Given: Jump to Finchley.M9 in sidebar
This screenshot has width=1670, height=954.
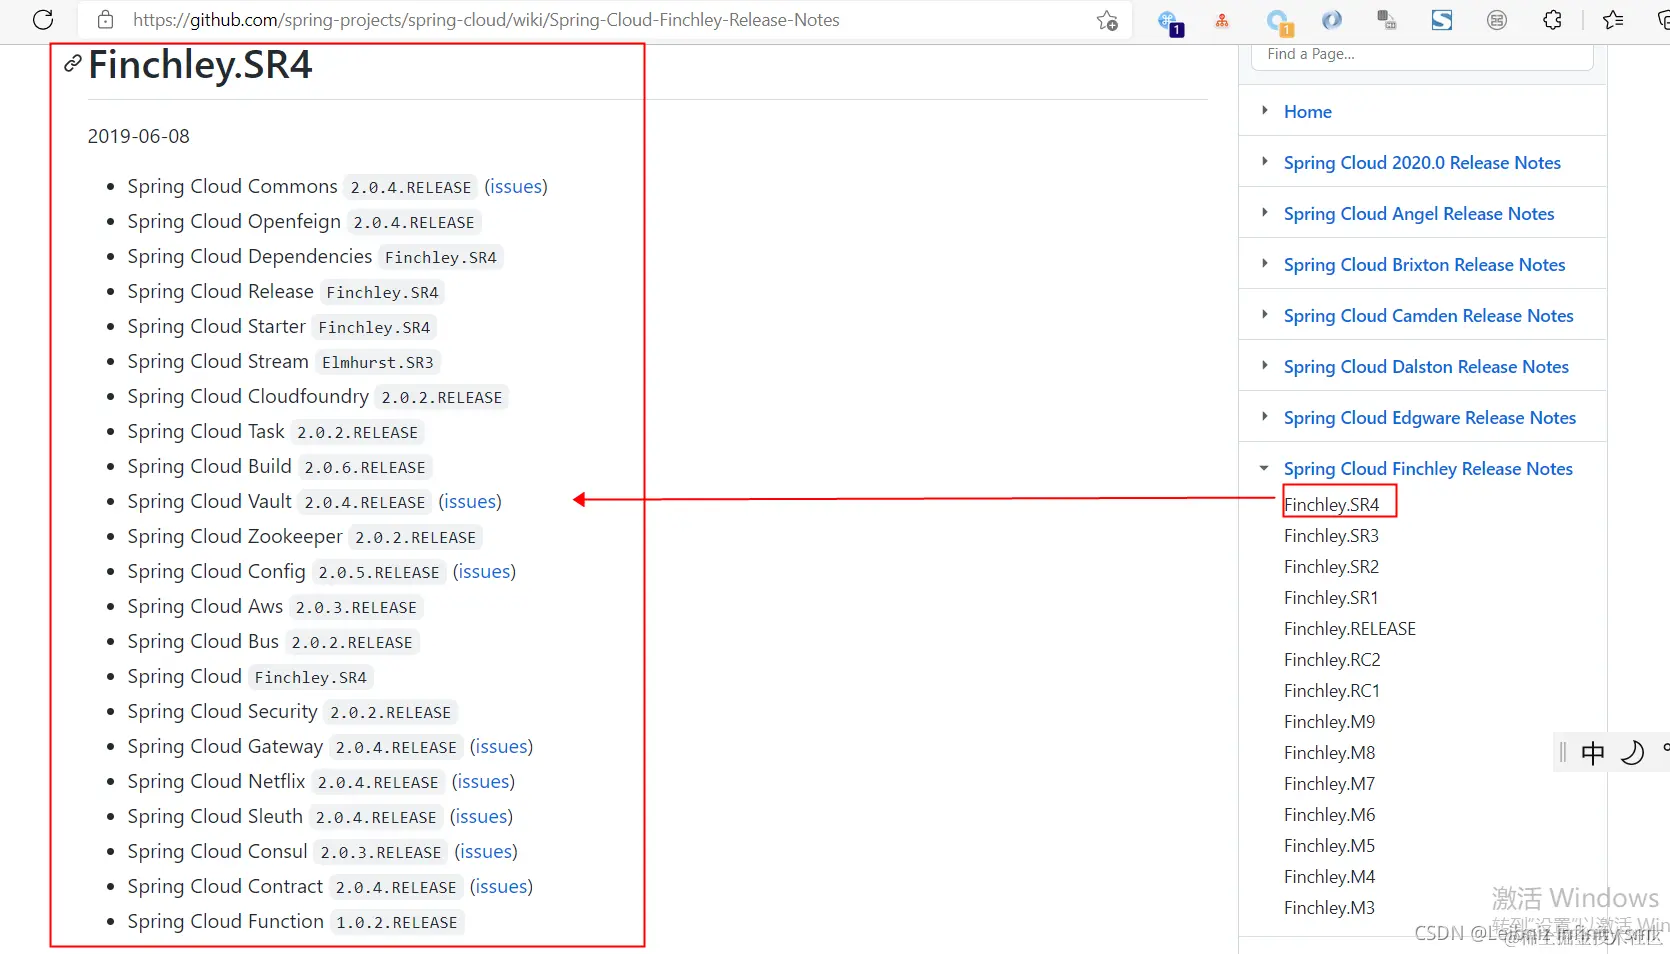Looking at the screenshot, I should (1330, 722).
